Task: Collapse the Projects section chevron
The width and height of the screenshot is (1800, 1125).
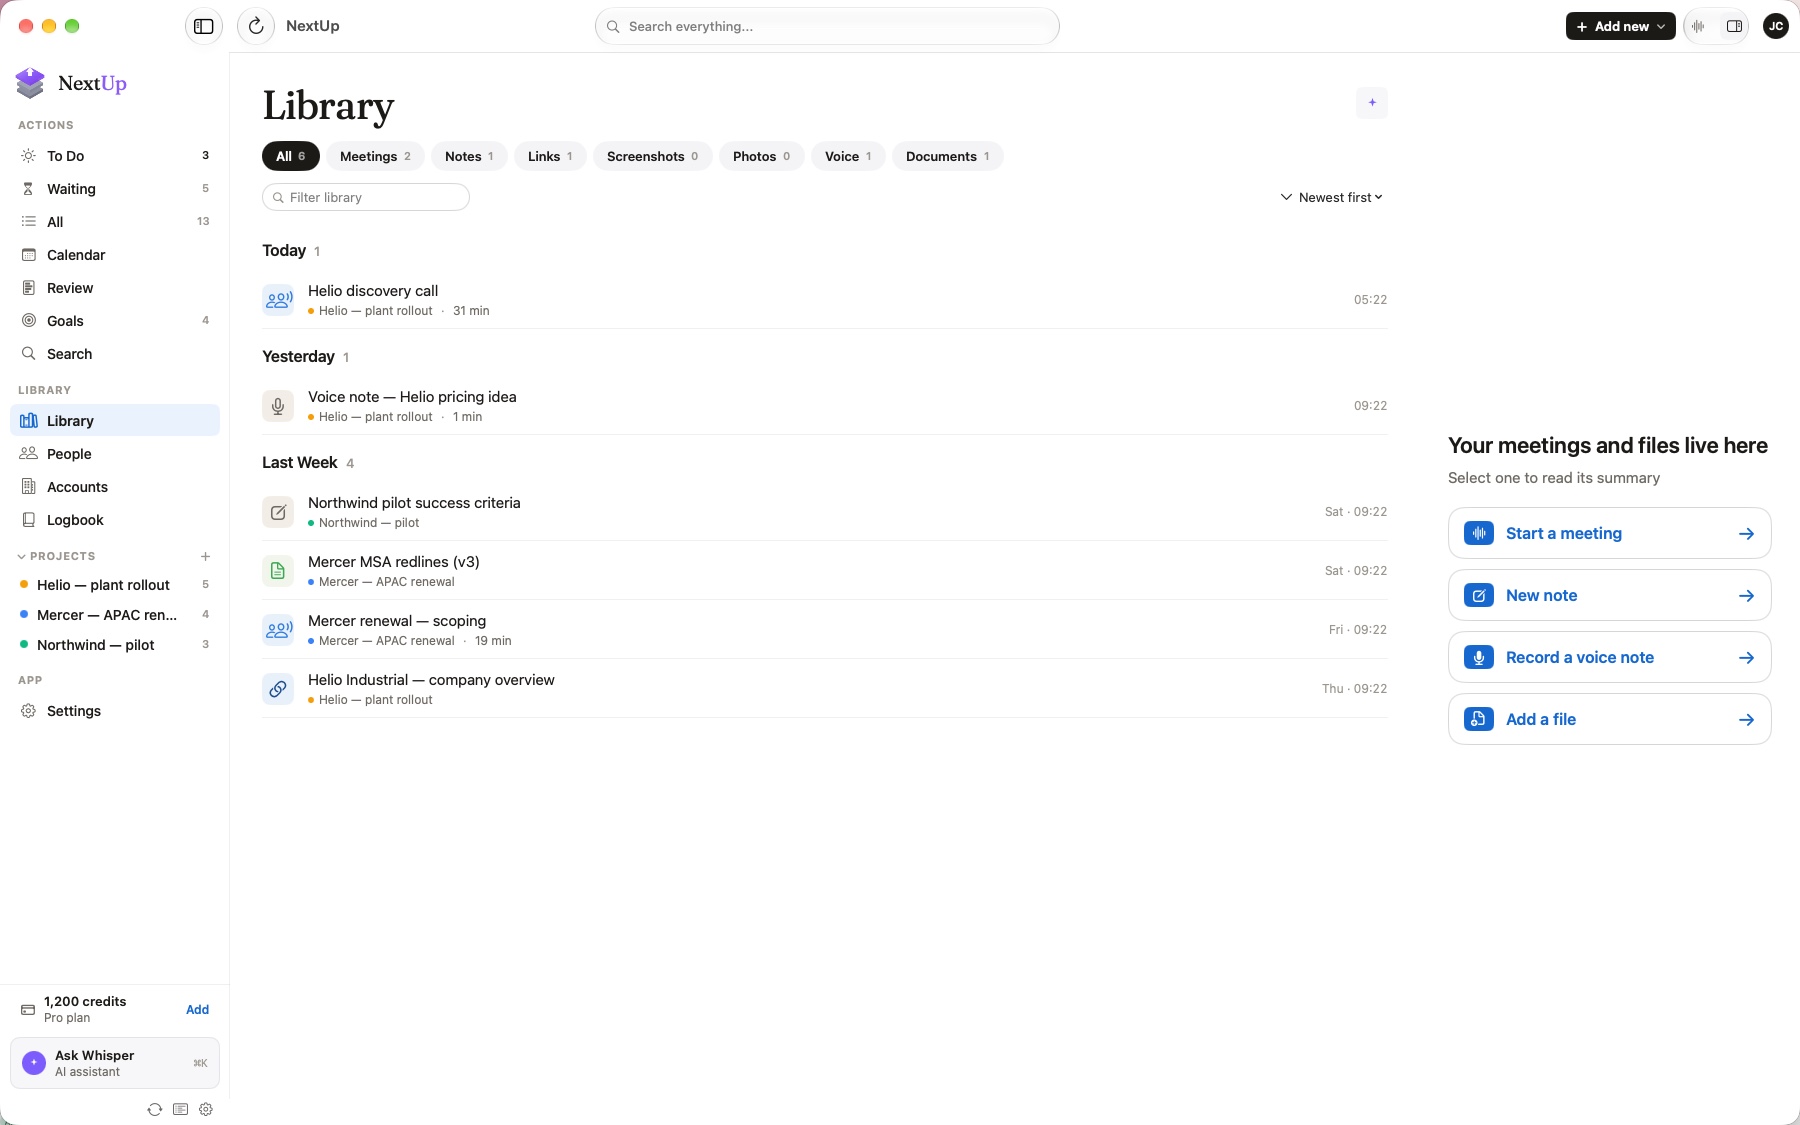Action: click(x=22, y=556)
